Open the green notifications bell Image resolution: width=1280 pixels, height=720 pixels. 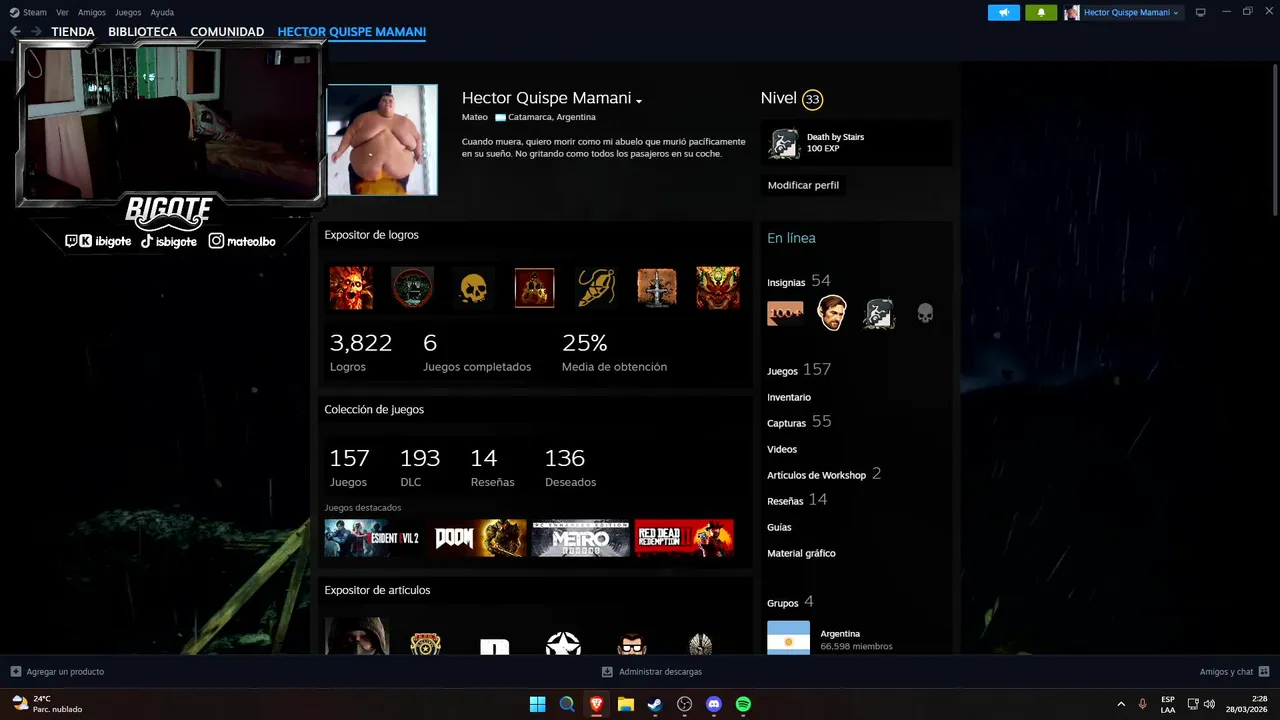click(1041, 12)
